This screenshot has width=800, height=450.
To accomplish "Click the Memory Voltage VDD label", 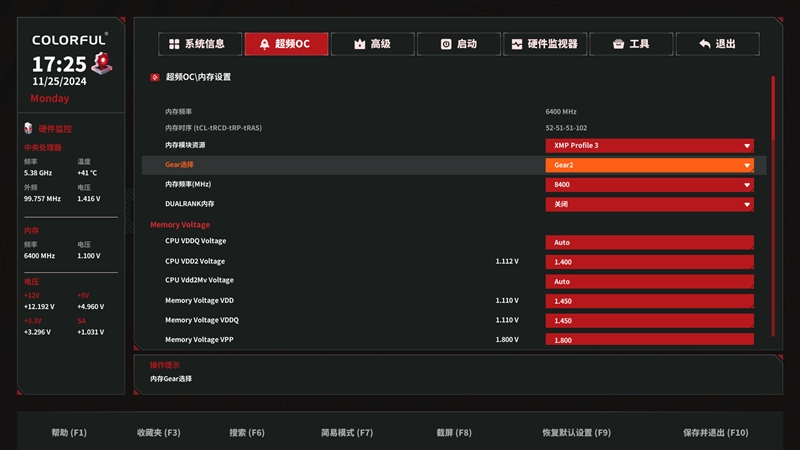I will point(199,301).
